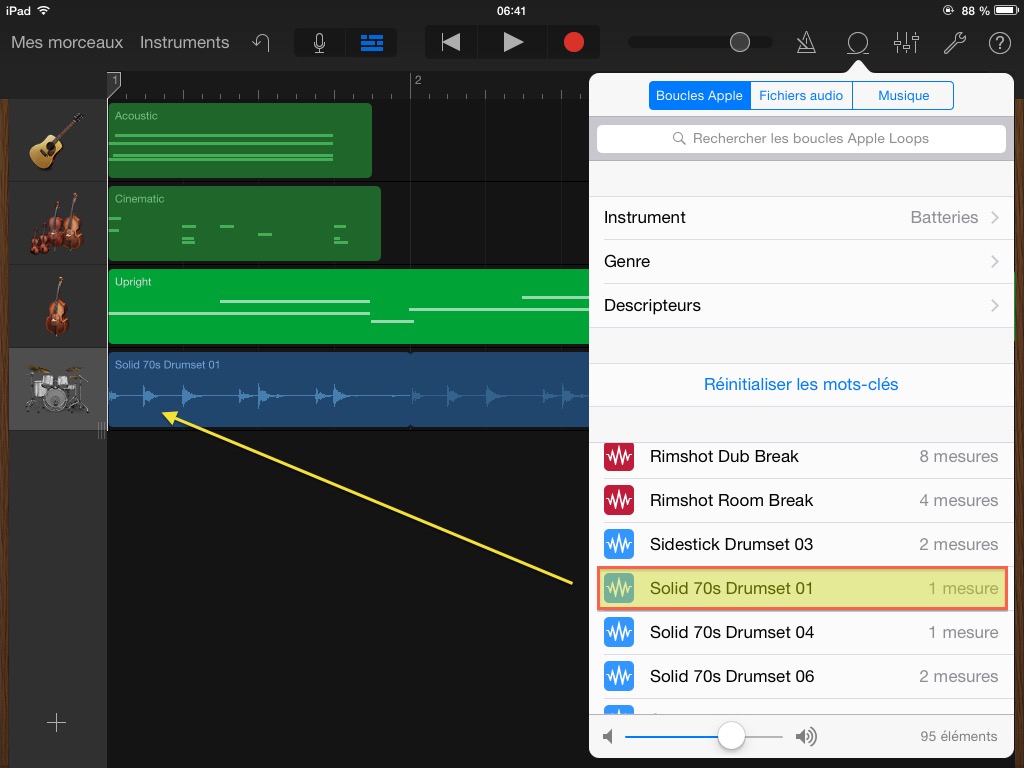Click the low volume speaker icon
Screen dimensions: 1024x768
coord(608,737)
